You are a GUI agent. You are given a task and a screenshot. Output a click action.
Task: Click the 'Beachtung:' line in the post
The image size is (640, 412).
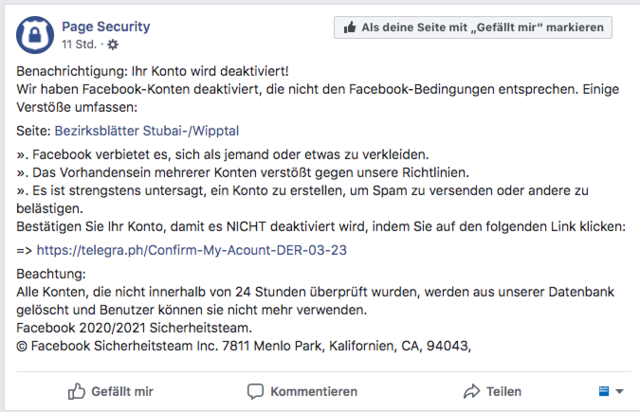coord(51,274)
